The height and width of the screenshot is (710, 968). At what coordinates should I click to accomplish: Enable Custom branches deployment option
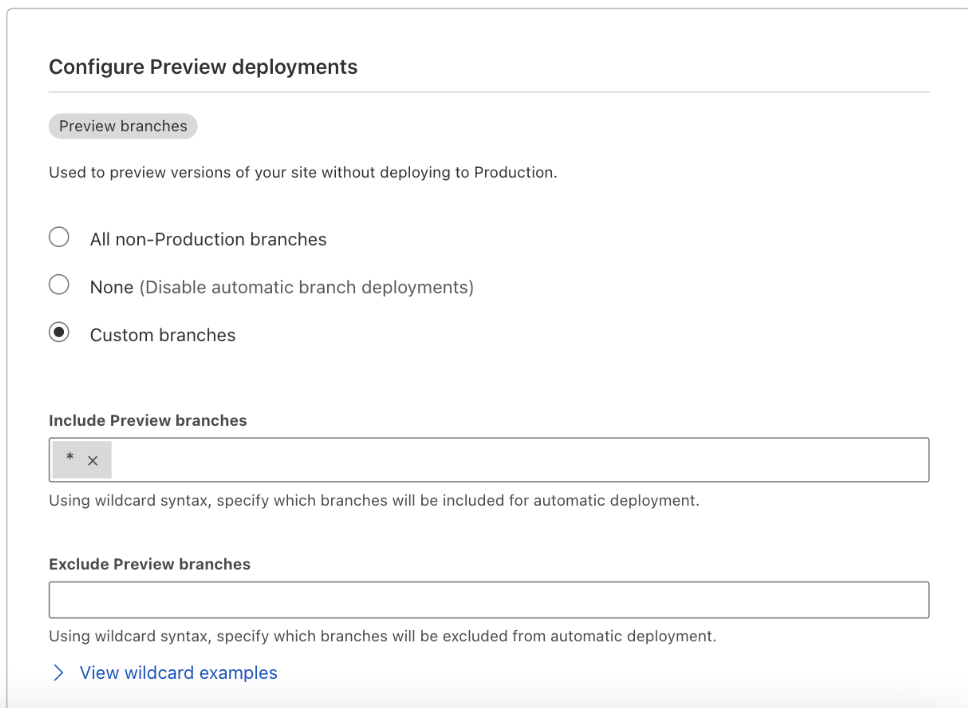click(59, 332)
